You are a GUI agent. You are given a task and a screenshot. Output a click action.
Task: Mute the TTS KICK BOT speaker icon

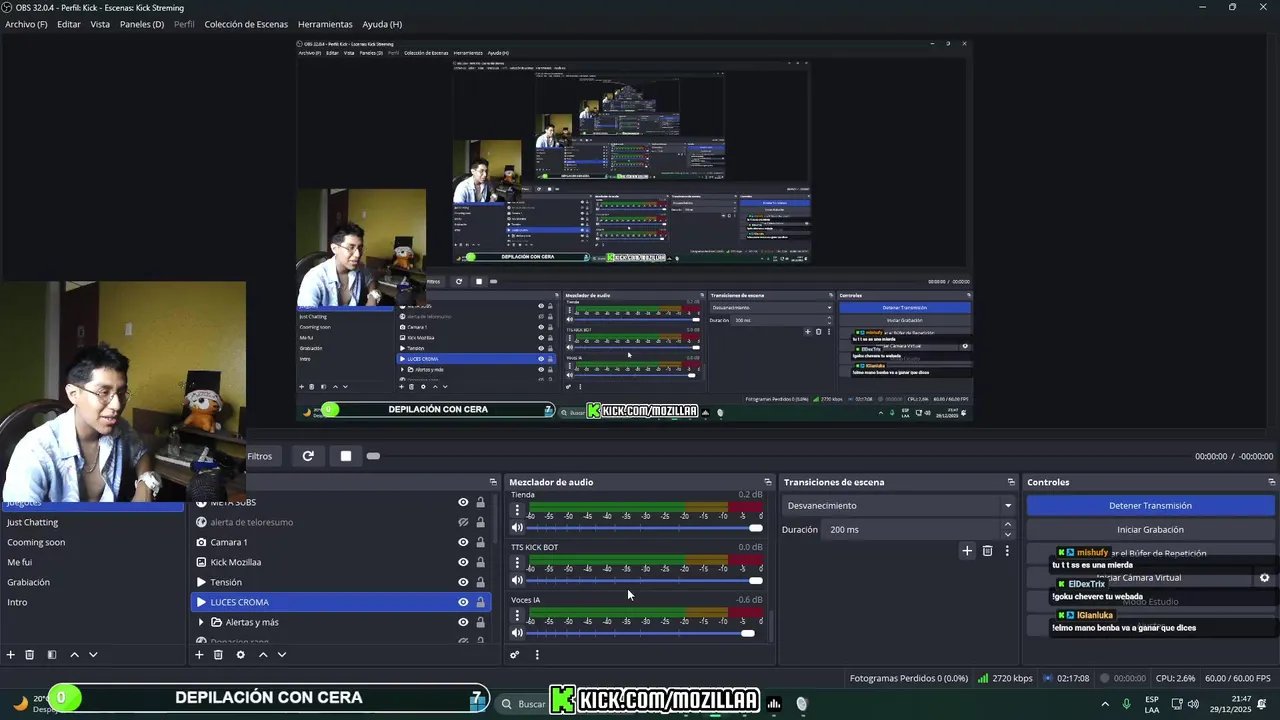(517, 580)
